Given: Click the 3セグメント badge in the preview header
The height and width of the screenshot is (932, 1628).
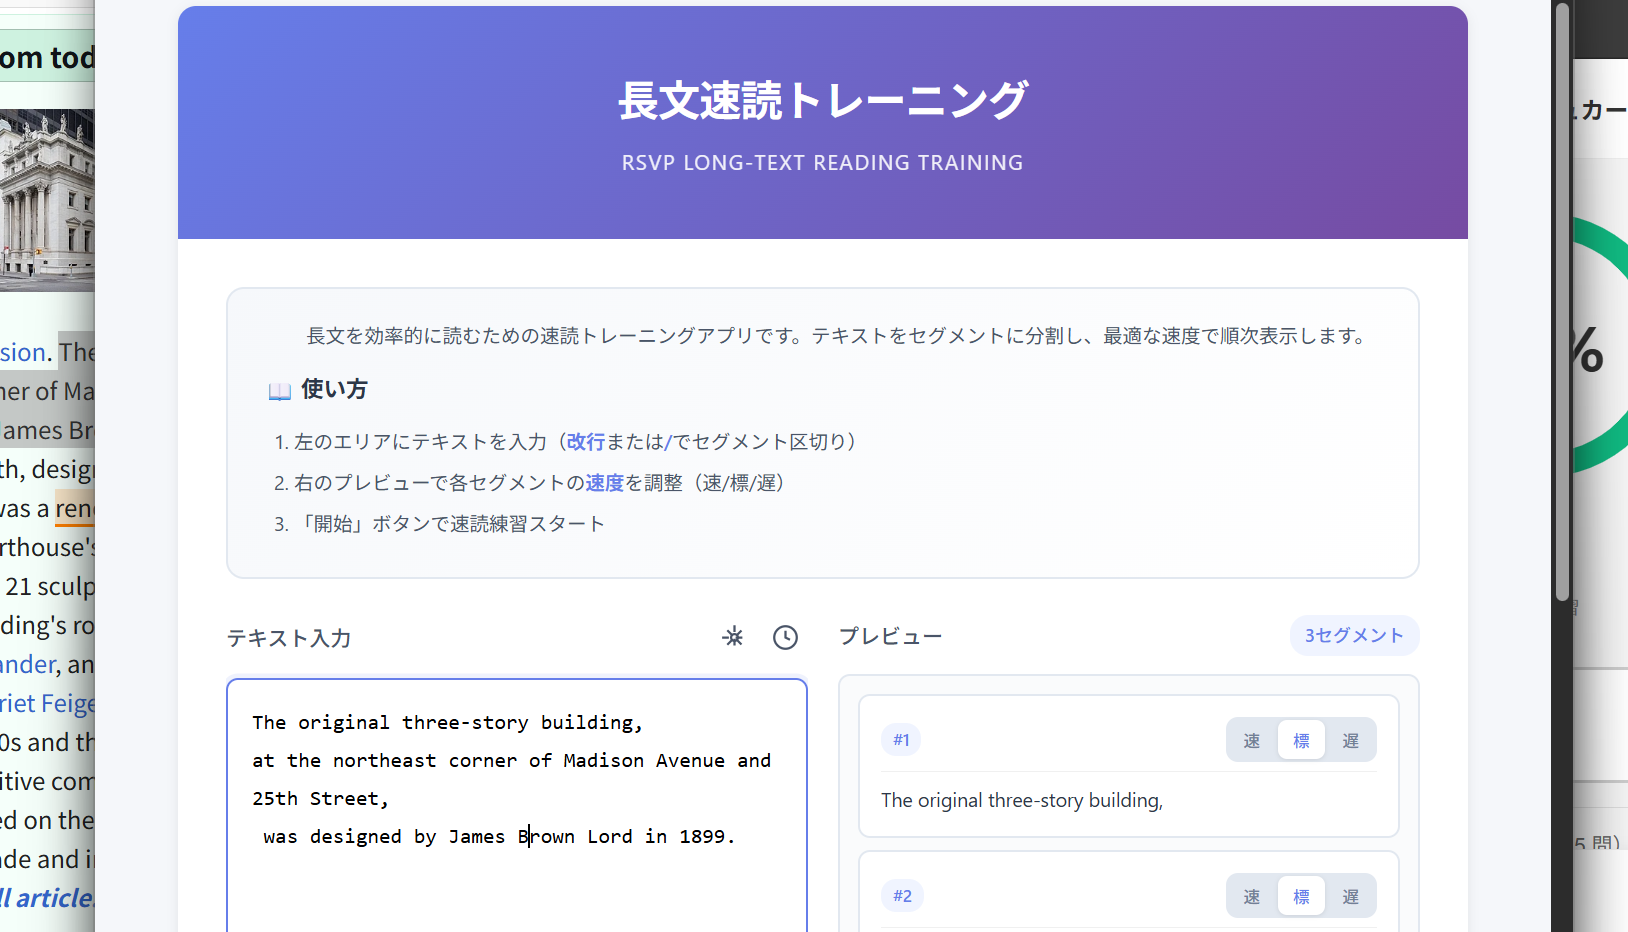Looking at the screenshot, I should [x=1355, y=636].
